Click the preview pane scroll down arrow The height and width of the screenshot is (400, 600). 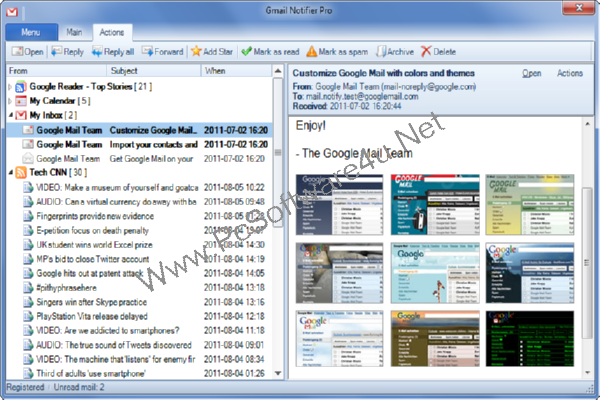(587, 372)
